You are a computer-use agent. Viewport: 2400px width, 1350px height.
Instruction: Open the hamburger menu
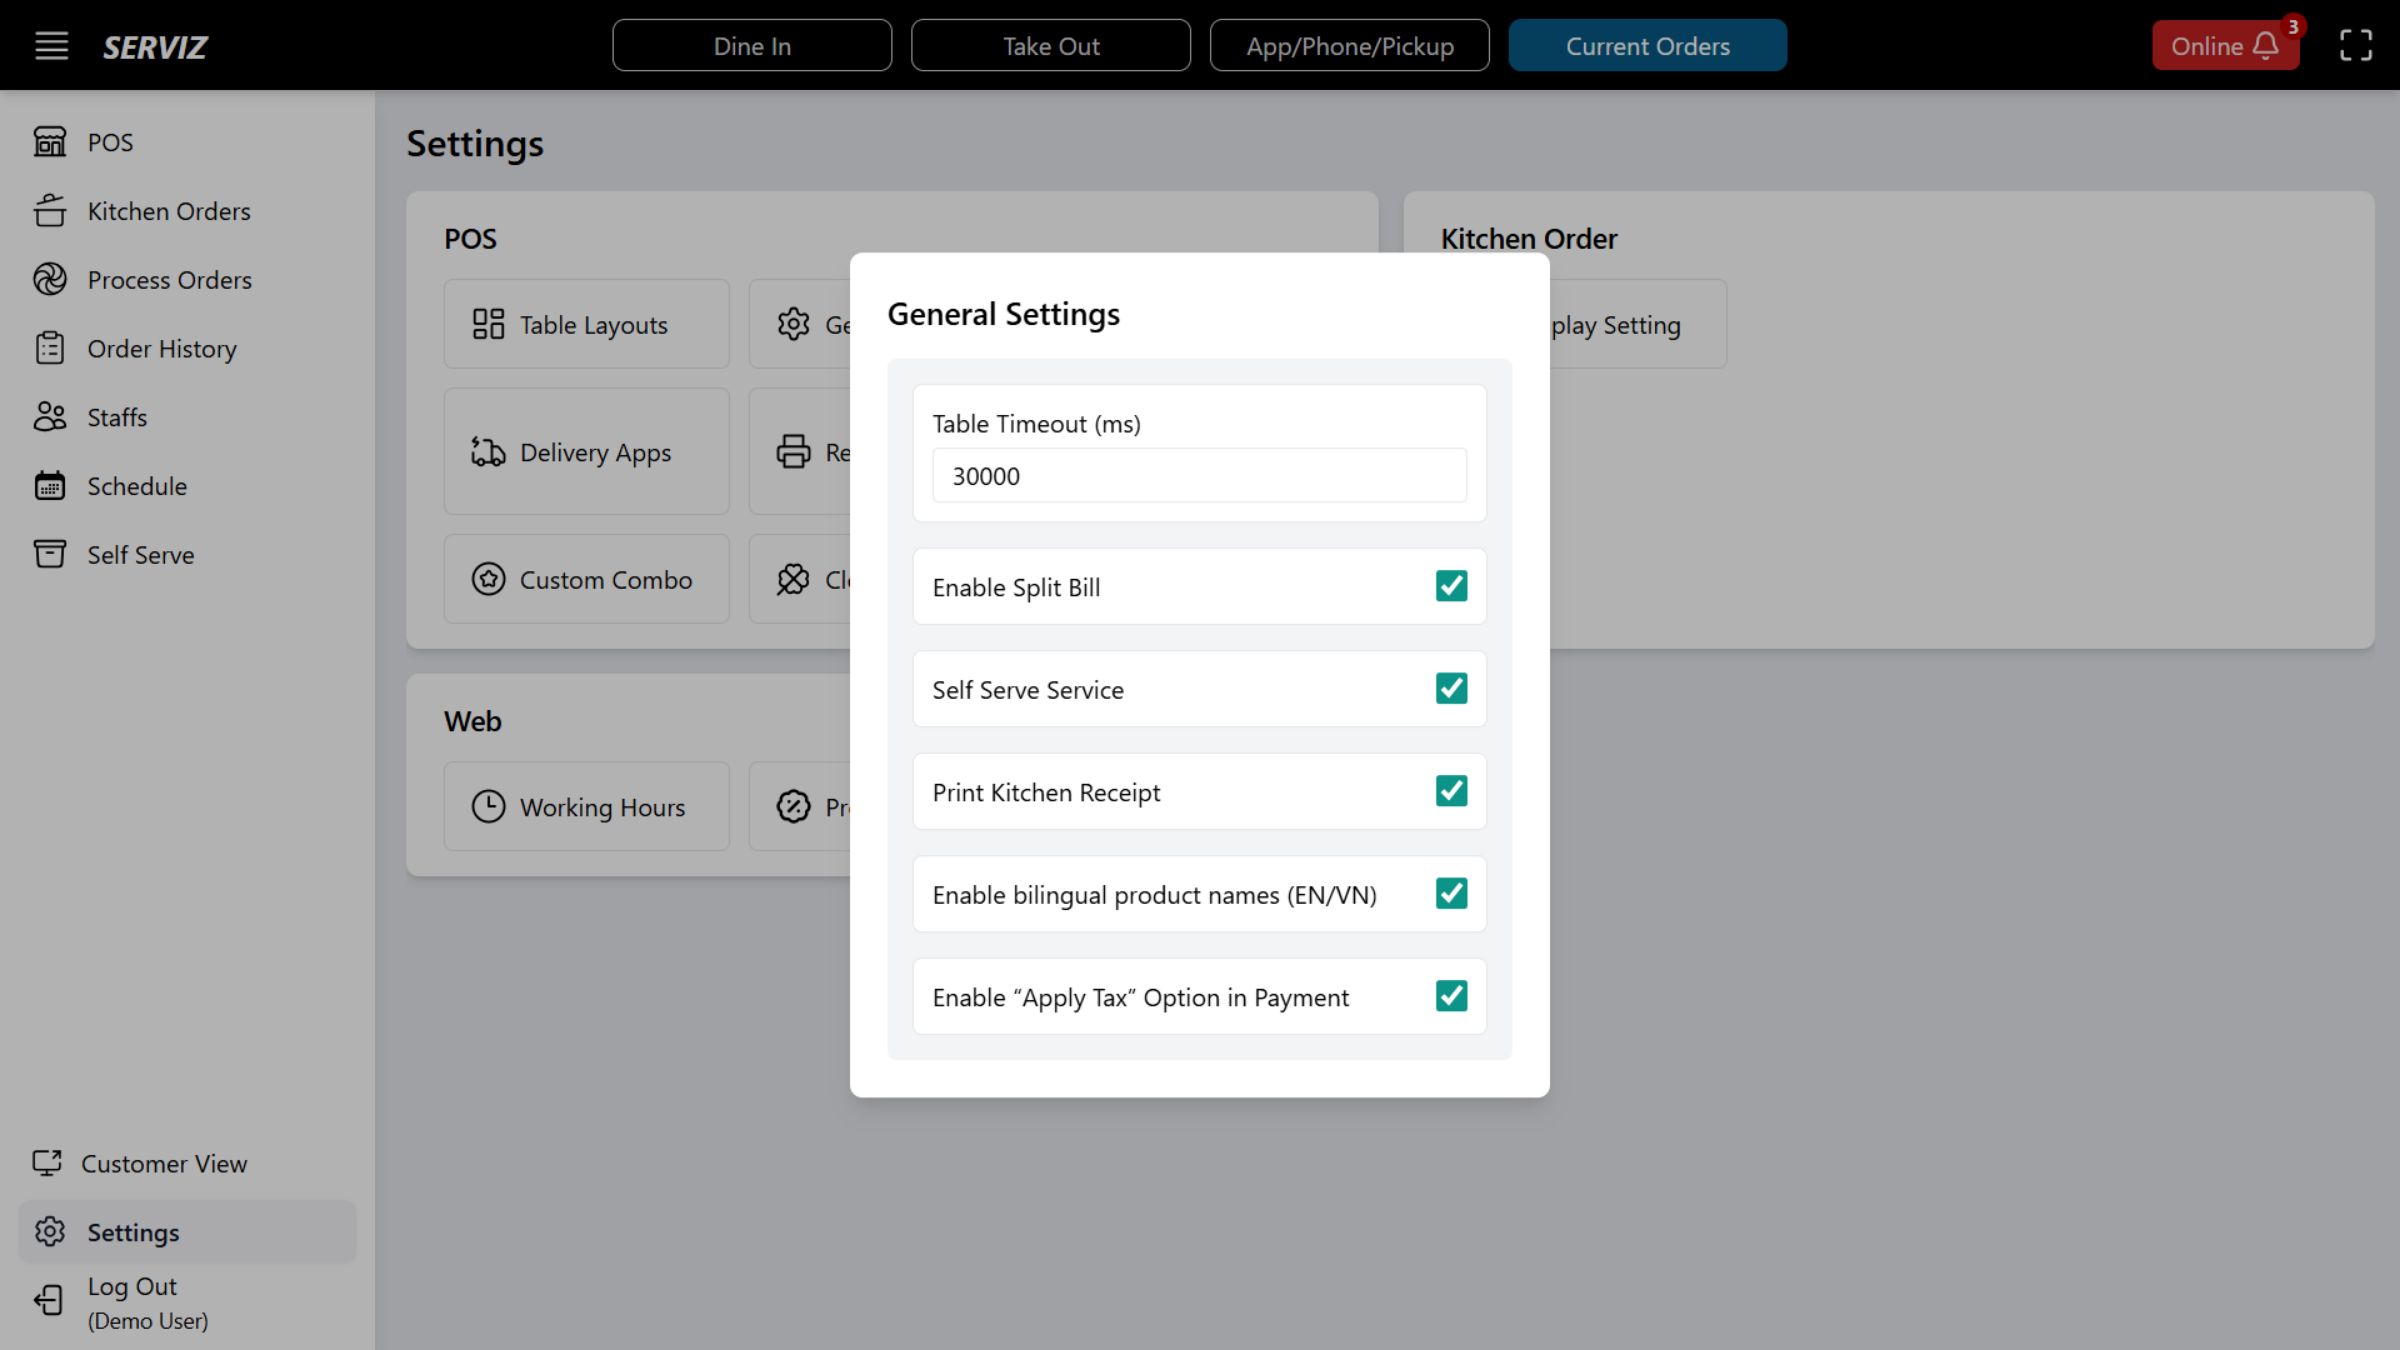(x=51, y=45)
